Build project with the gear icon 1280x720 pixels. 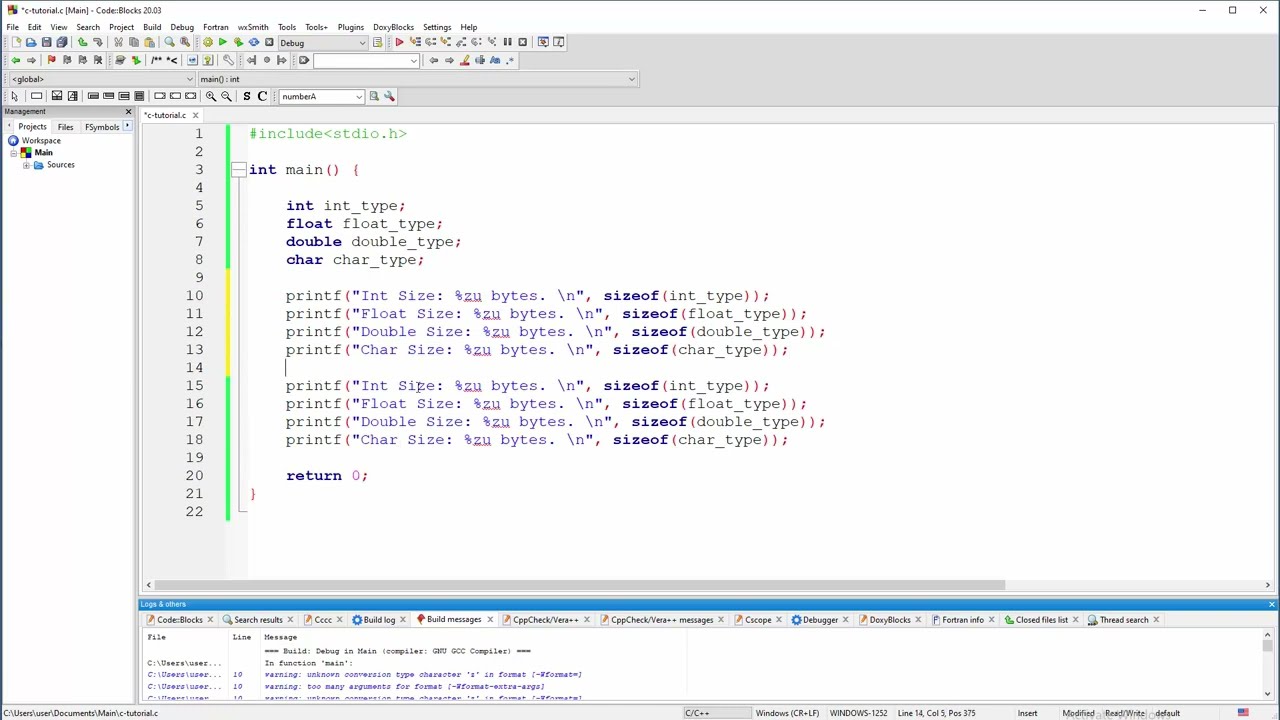(x=207, y=42)
